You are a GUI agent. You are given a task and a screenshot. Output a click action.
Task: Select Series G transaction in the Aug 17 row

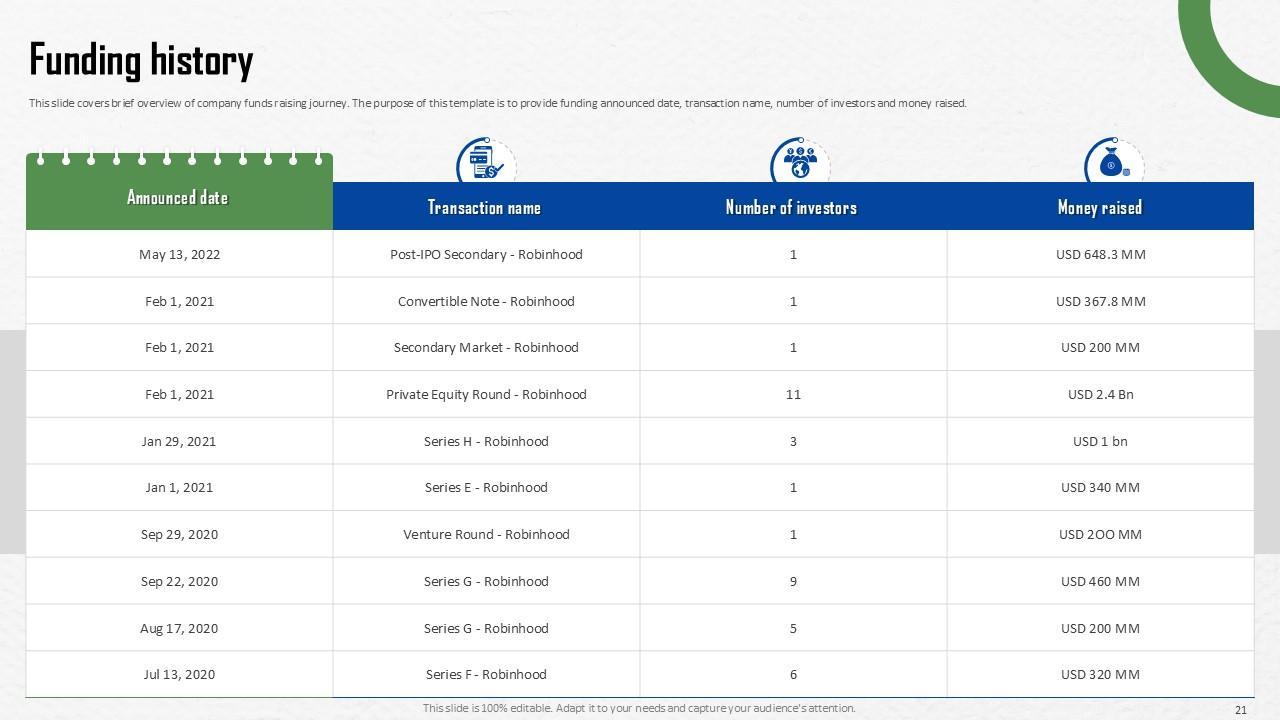click(486, 628)
